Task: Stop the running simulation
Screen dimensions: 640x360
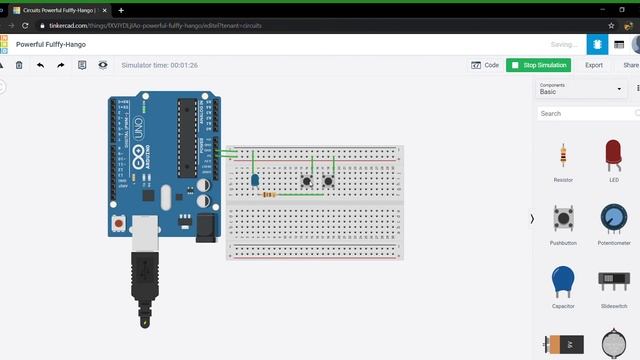Action: pos(538,65)
